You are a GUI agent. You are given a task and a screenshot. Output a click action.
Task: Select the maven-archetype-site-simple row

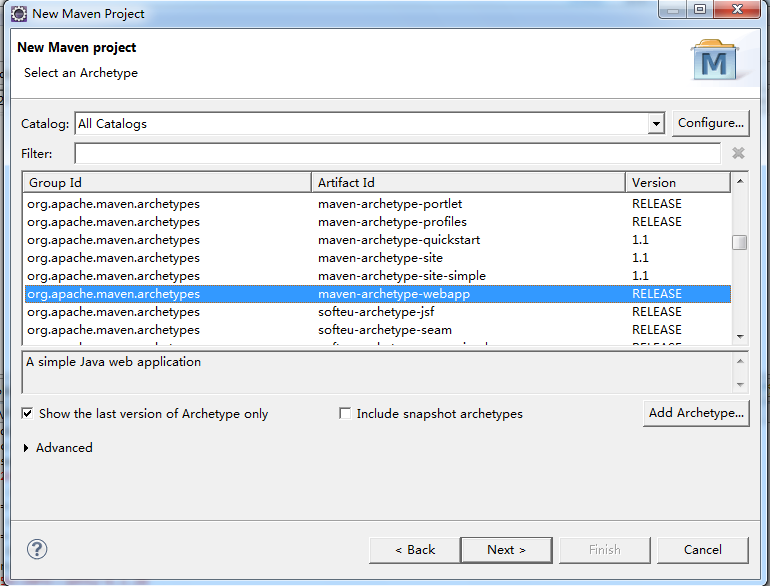coord(378,276)
